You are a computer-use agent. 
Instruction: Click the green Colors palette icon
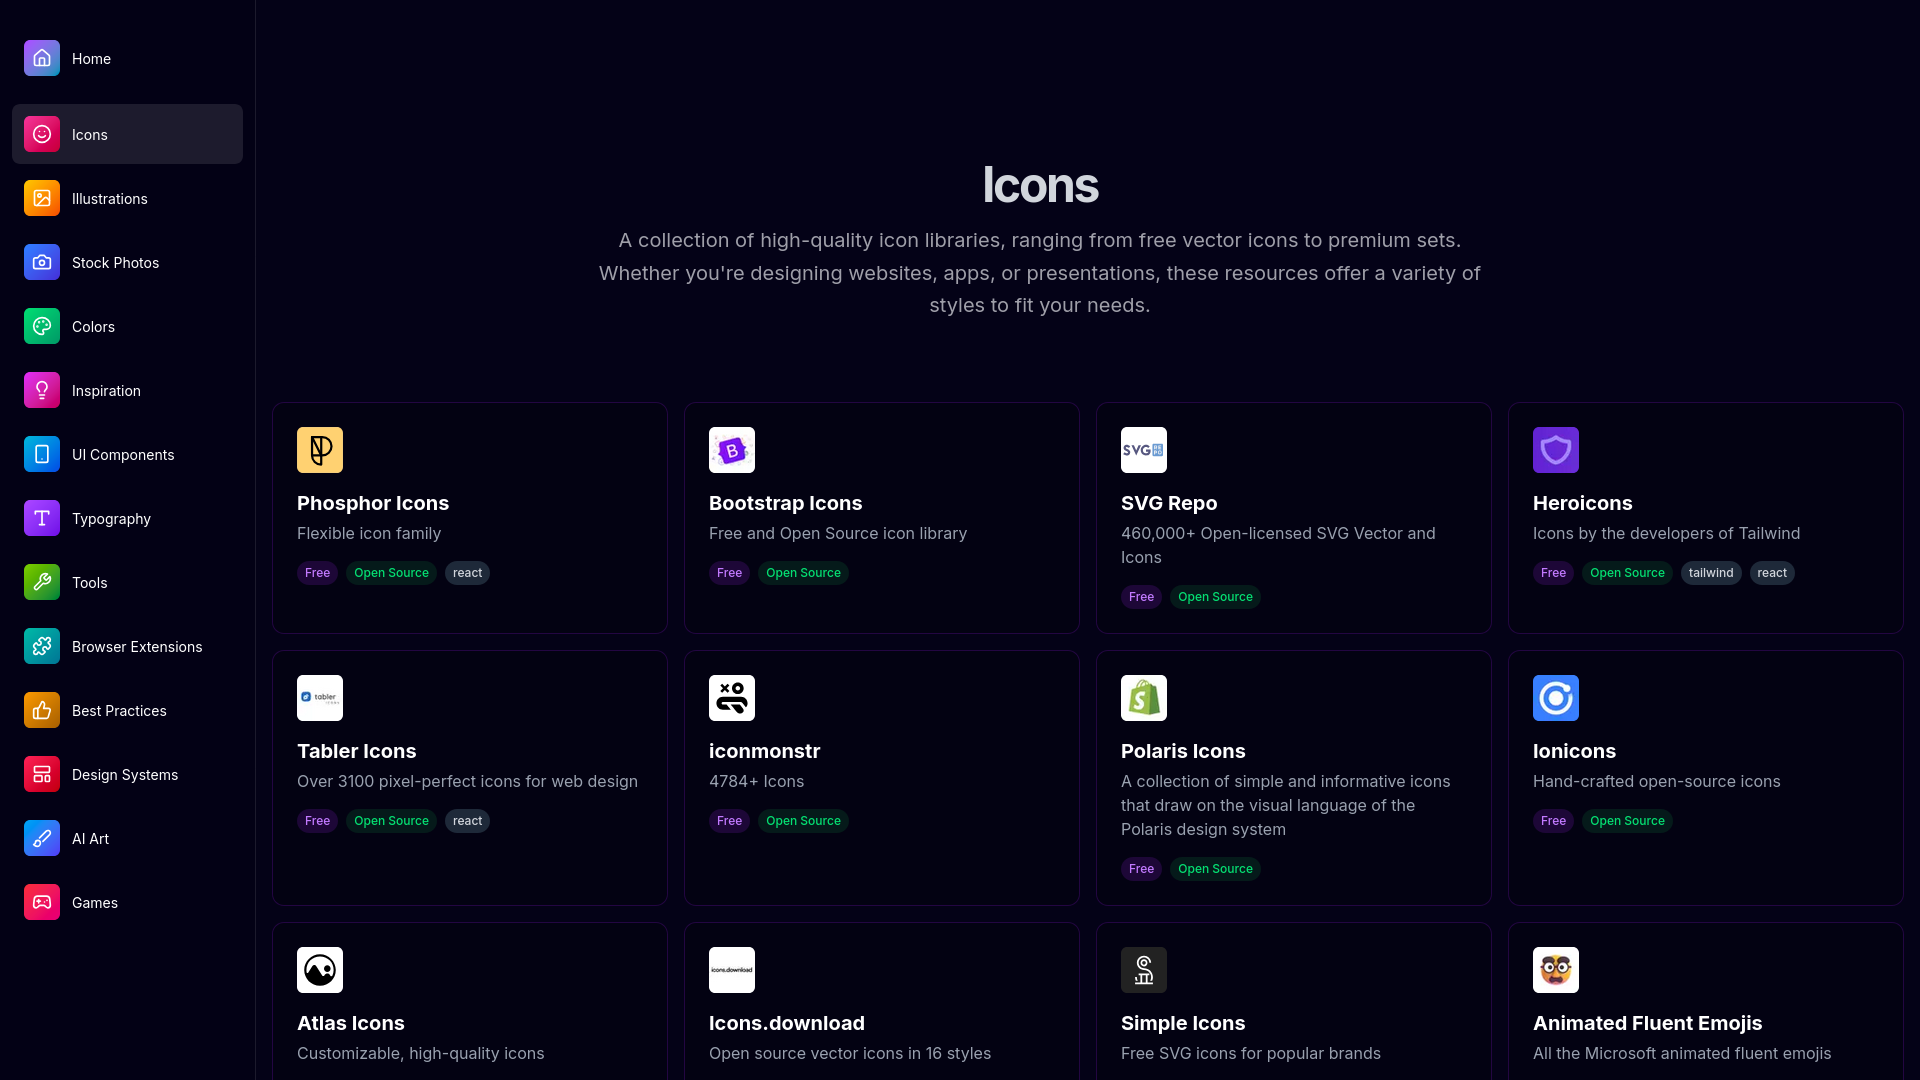pyautogui.click(x=42, y=326)
